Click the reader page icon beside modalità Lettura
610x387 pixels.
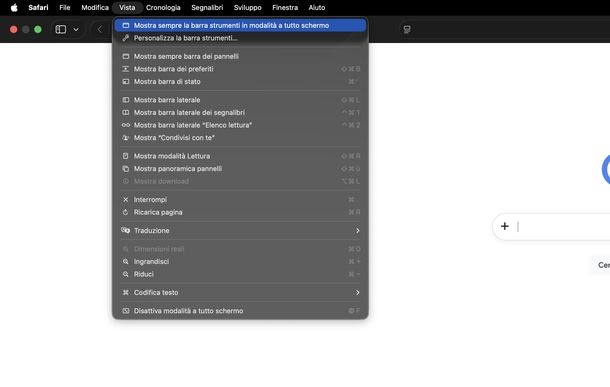pos(126,156)
